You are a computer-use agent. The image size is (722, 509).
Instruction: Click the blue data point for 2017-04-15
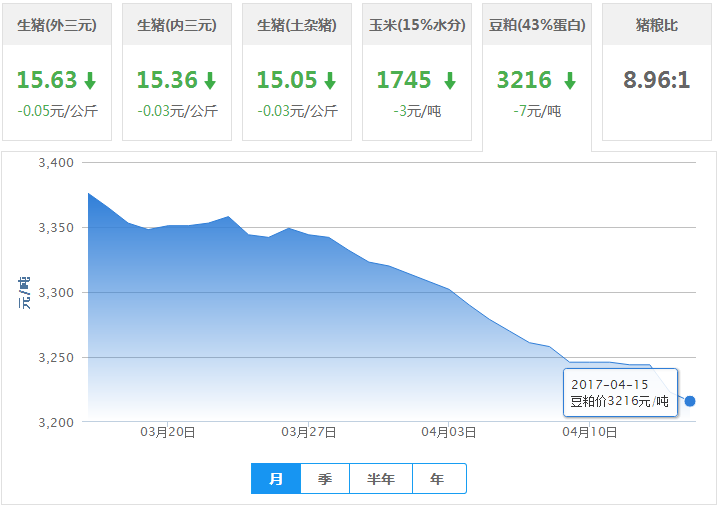pos(690,401)
